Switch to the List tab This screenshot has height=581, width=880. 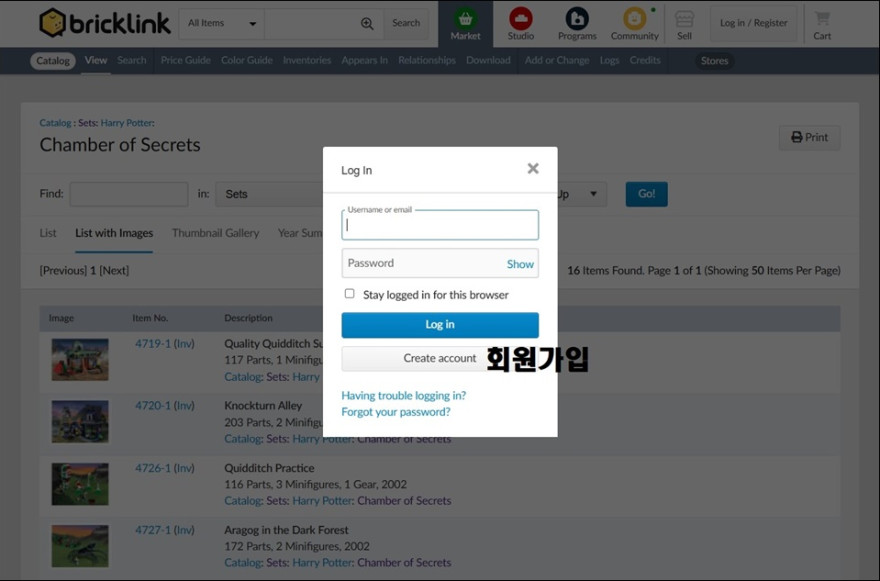point(48,233)
